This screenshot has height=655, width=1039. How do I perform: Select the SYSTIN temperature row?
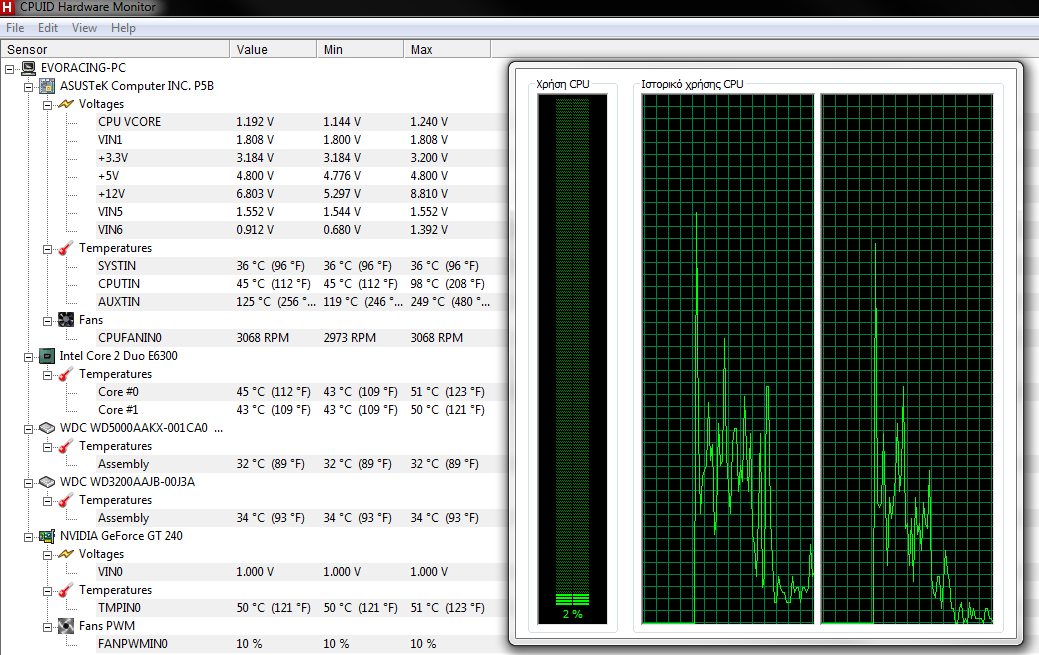[301, 266]
